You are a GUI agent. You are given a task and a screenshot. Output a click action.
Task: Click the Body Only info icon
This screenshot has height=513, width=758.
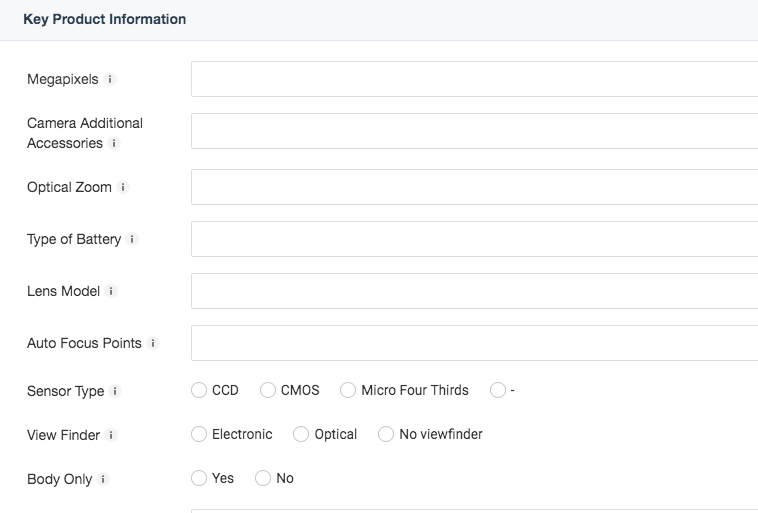tap(103, 479)
